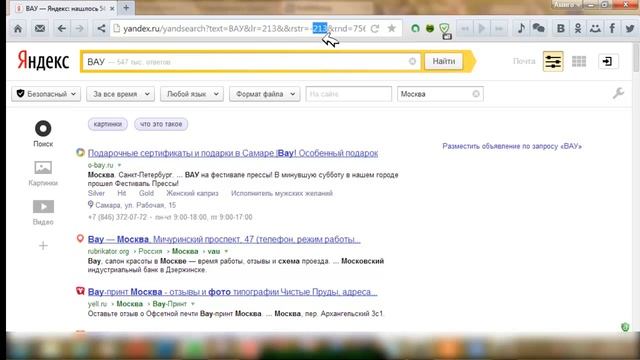Open a new tab with plus button
The image size is (640, 360).
tap(126, 8)
